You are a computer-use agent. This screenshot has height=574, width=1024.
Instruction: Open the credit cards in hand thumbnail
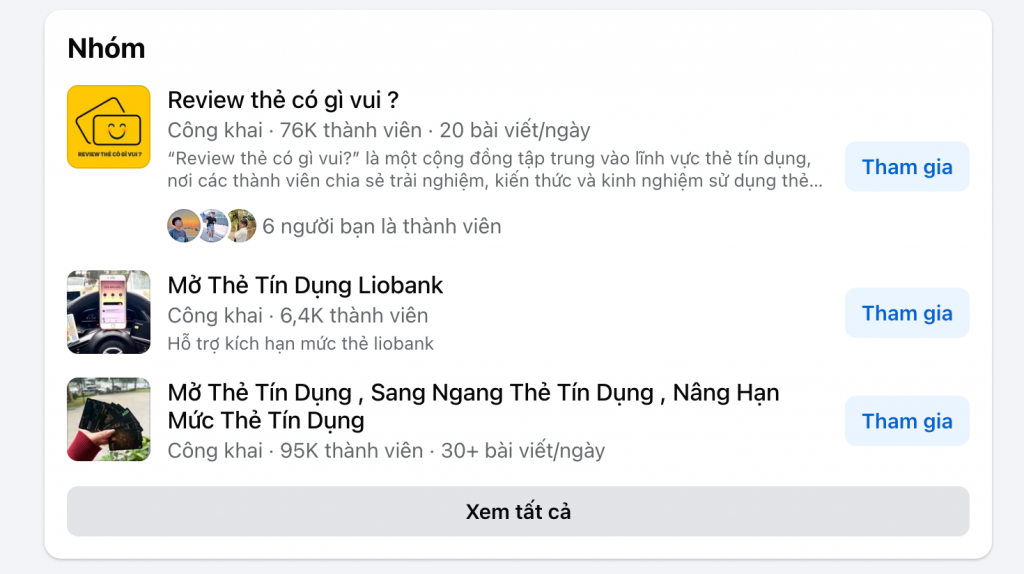pyautogui.click(x=108, y=419)
